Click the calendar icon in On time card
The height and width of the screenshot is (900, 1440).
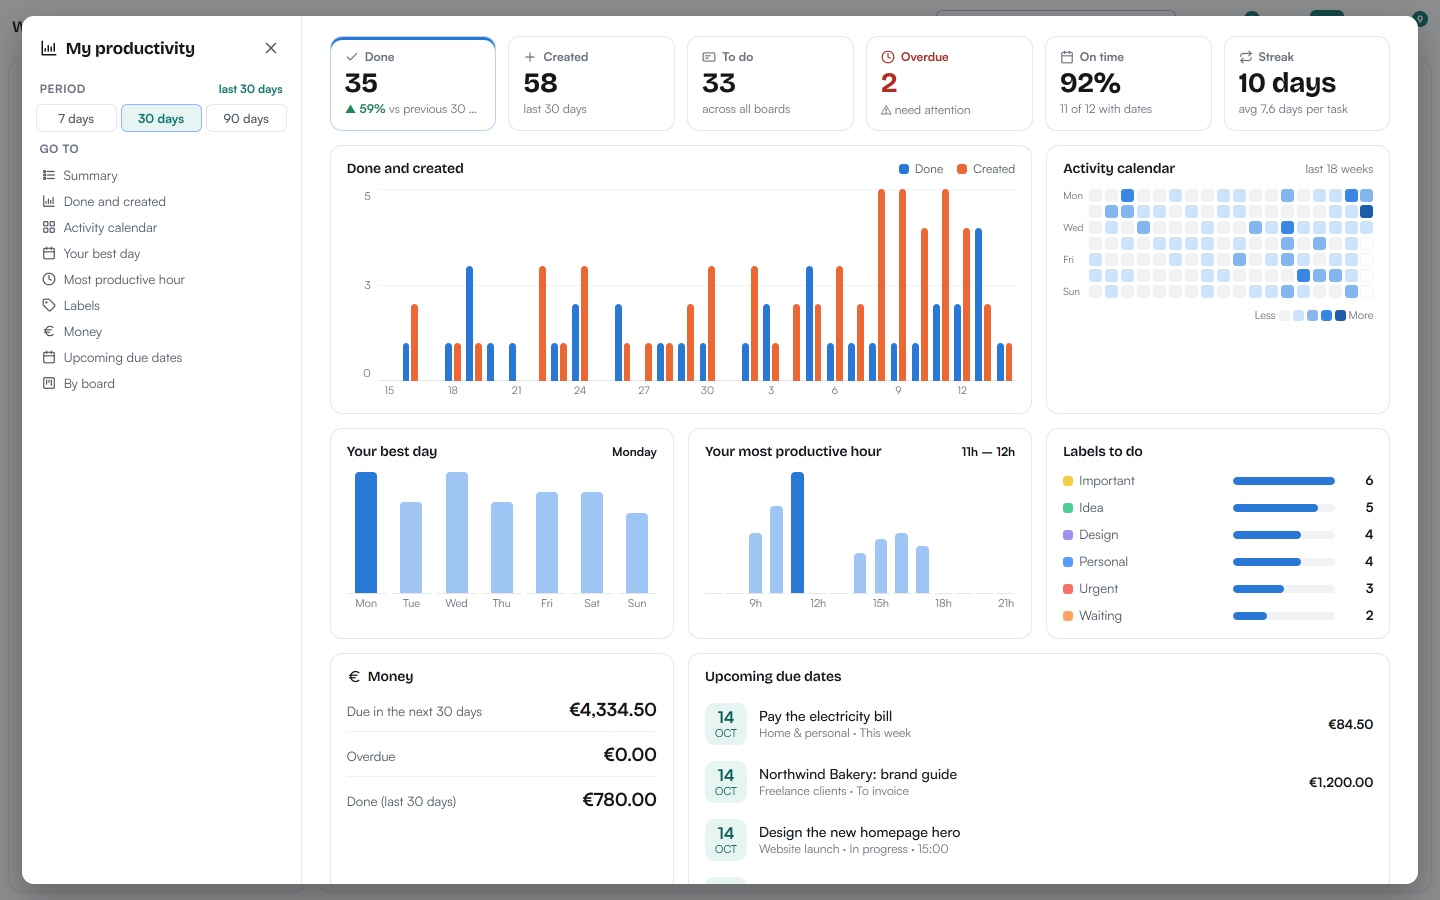tap(1067, 57)
